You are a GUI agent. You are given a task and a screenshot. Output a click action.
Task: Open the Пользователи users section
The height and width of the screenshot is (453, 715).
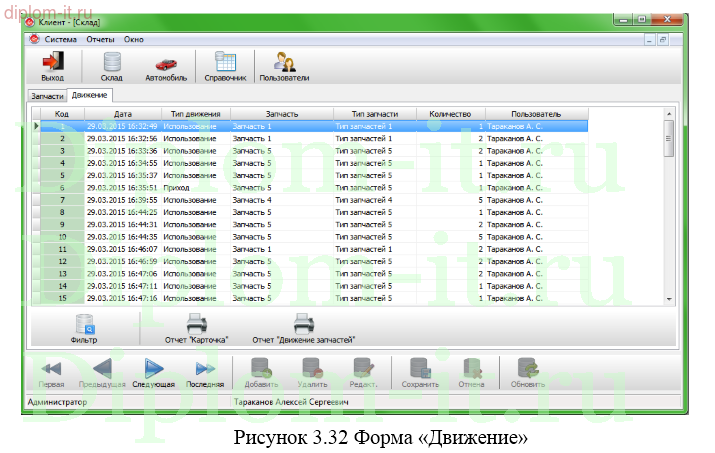pyautogui.click(x=284, y=66)
